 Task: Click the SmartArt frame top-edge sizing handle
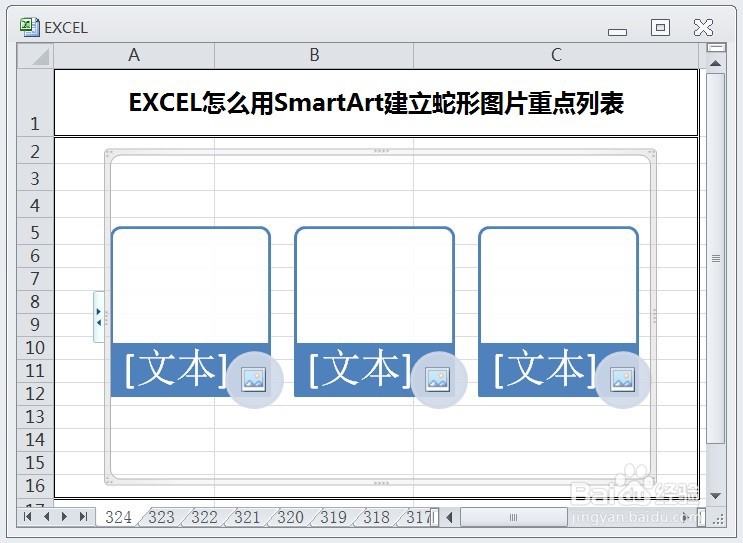pyautogui.click(x=381, y=151)
